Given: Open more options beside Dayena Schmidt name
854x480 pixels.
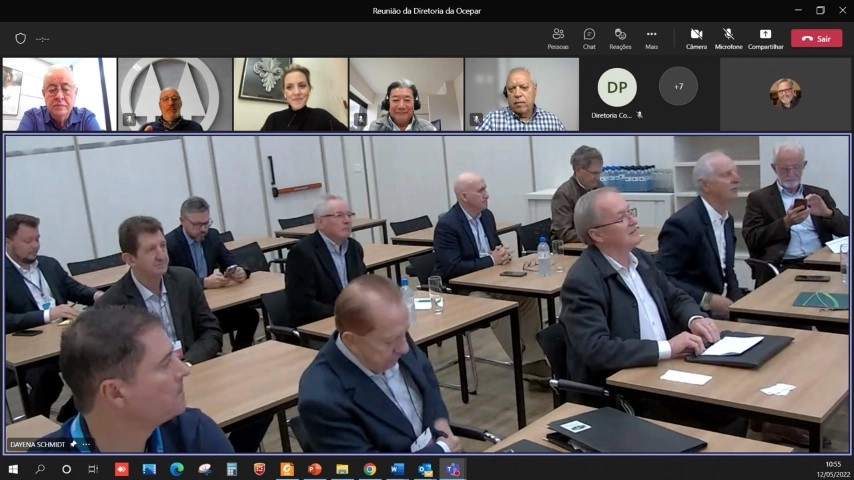Looking at the screenshot, I should 86,445.
